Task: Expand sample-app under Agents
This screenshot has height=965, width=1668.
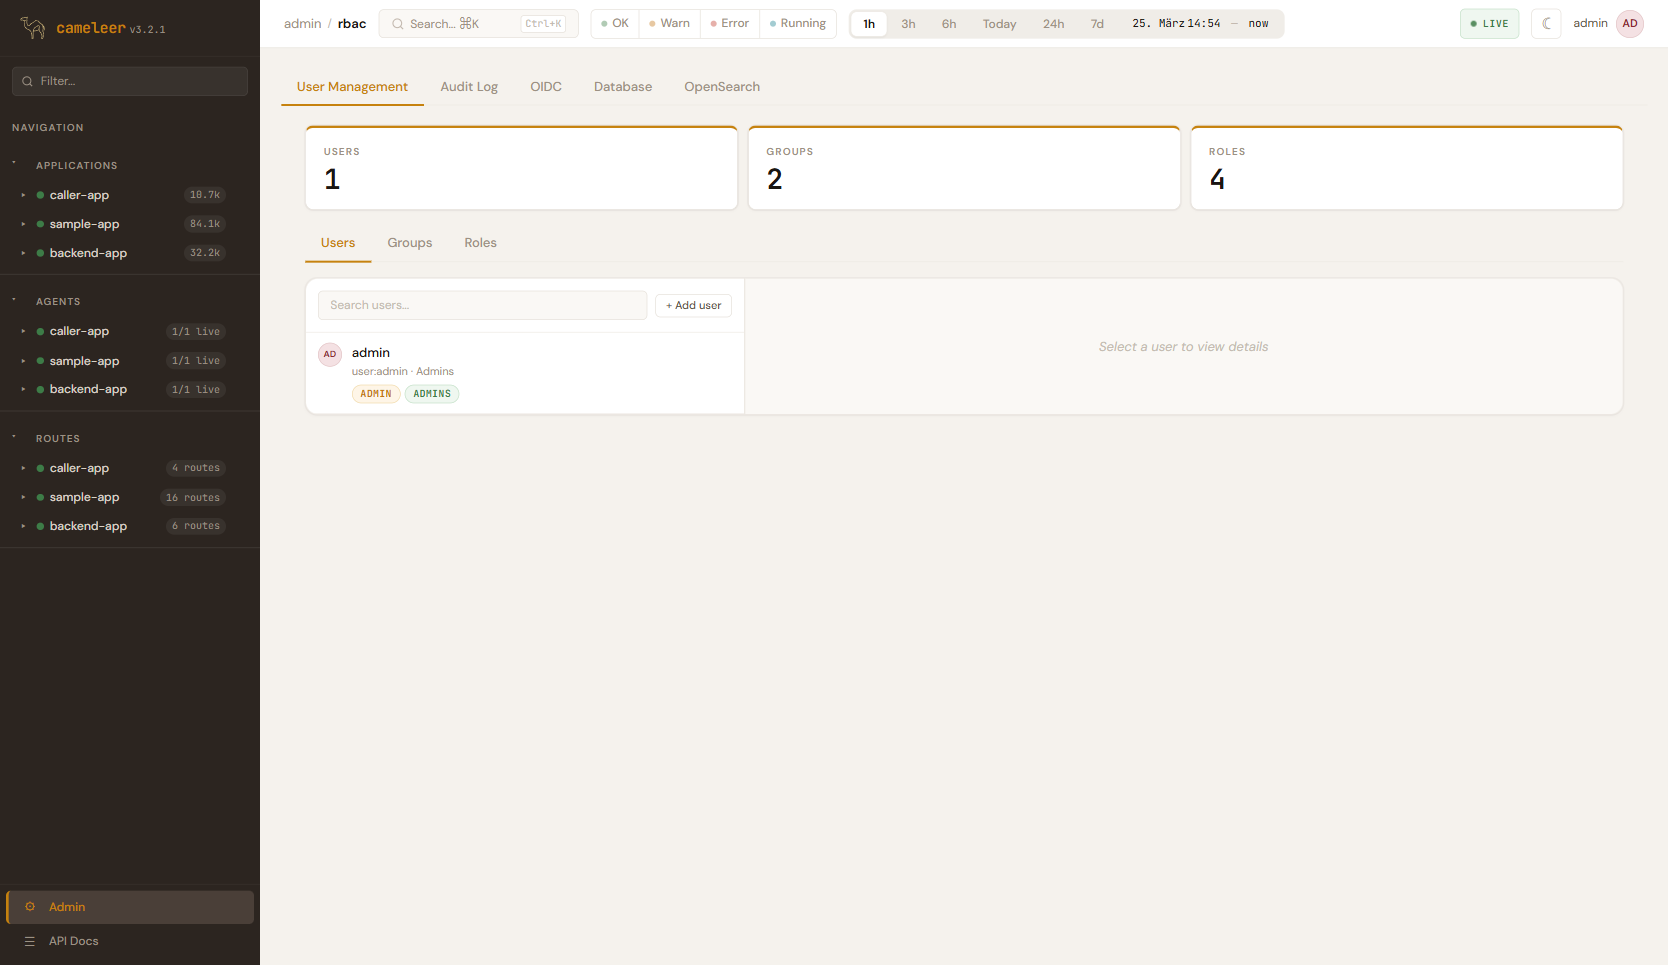Action: [x=23, y=361]
